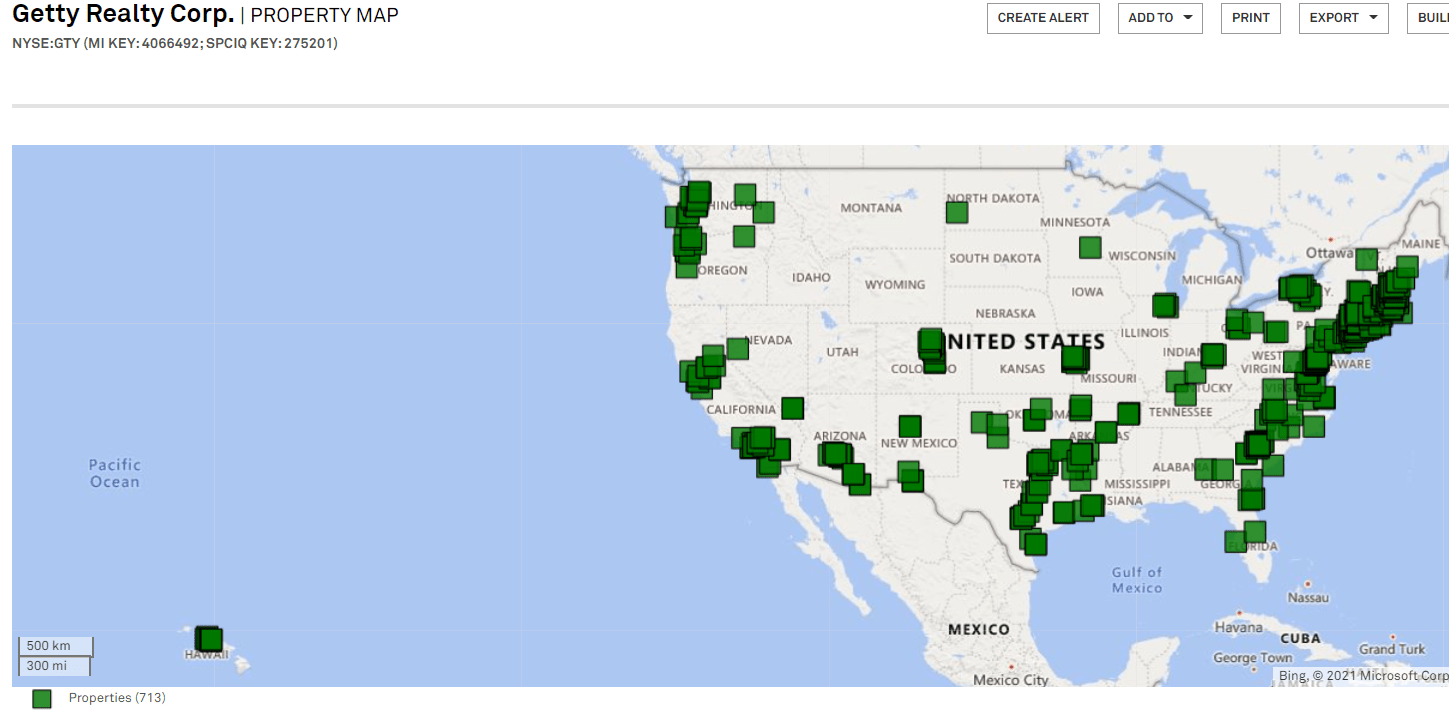Click the Properties (713) legend label
The image size is (1449, 716).
(117, 697)
